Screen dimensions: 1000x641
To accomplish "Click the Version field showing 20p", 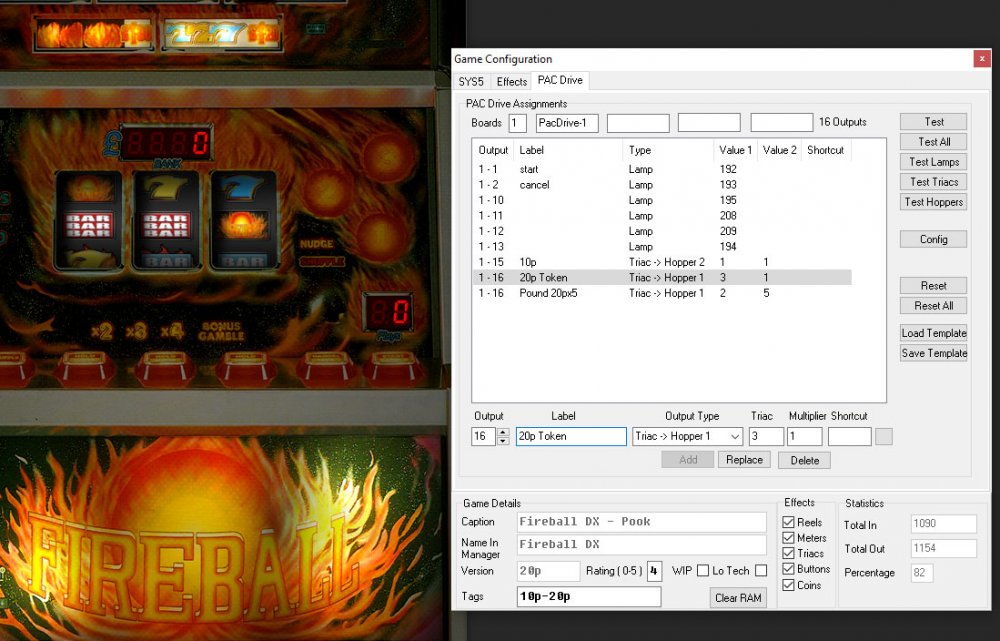I will 548,571.
